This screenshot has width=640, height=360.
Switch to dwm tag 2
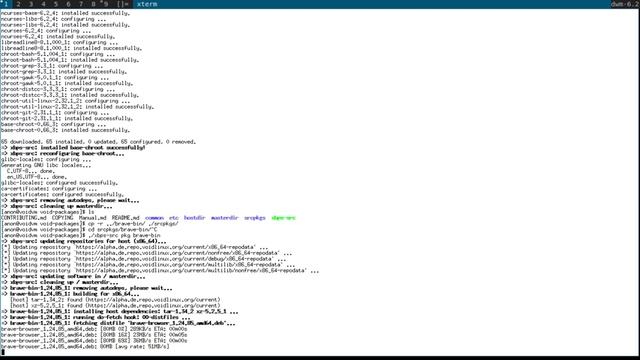click(x=18, y=4)
